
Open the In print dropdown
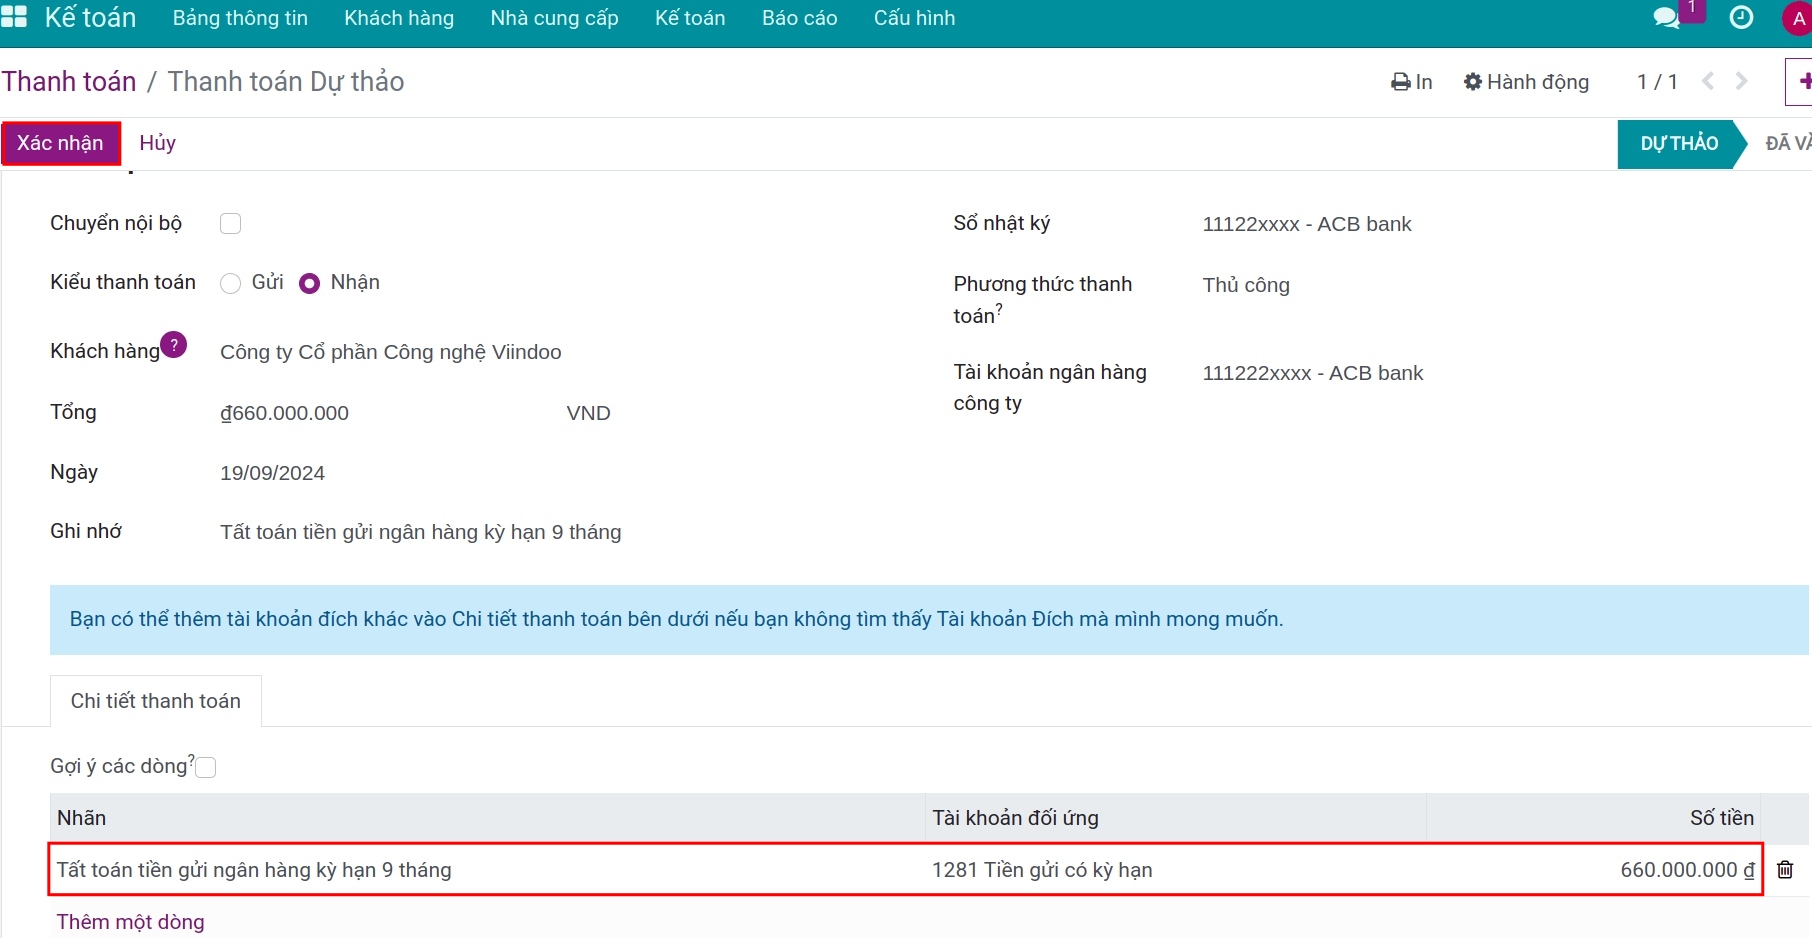pyautogui.click(x=1411, y=82)
